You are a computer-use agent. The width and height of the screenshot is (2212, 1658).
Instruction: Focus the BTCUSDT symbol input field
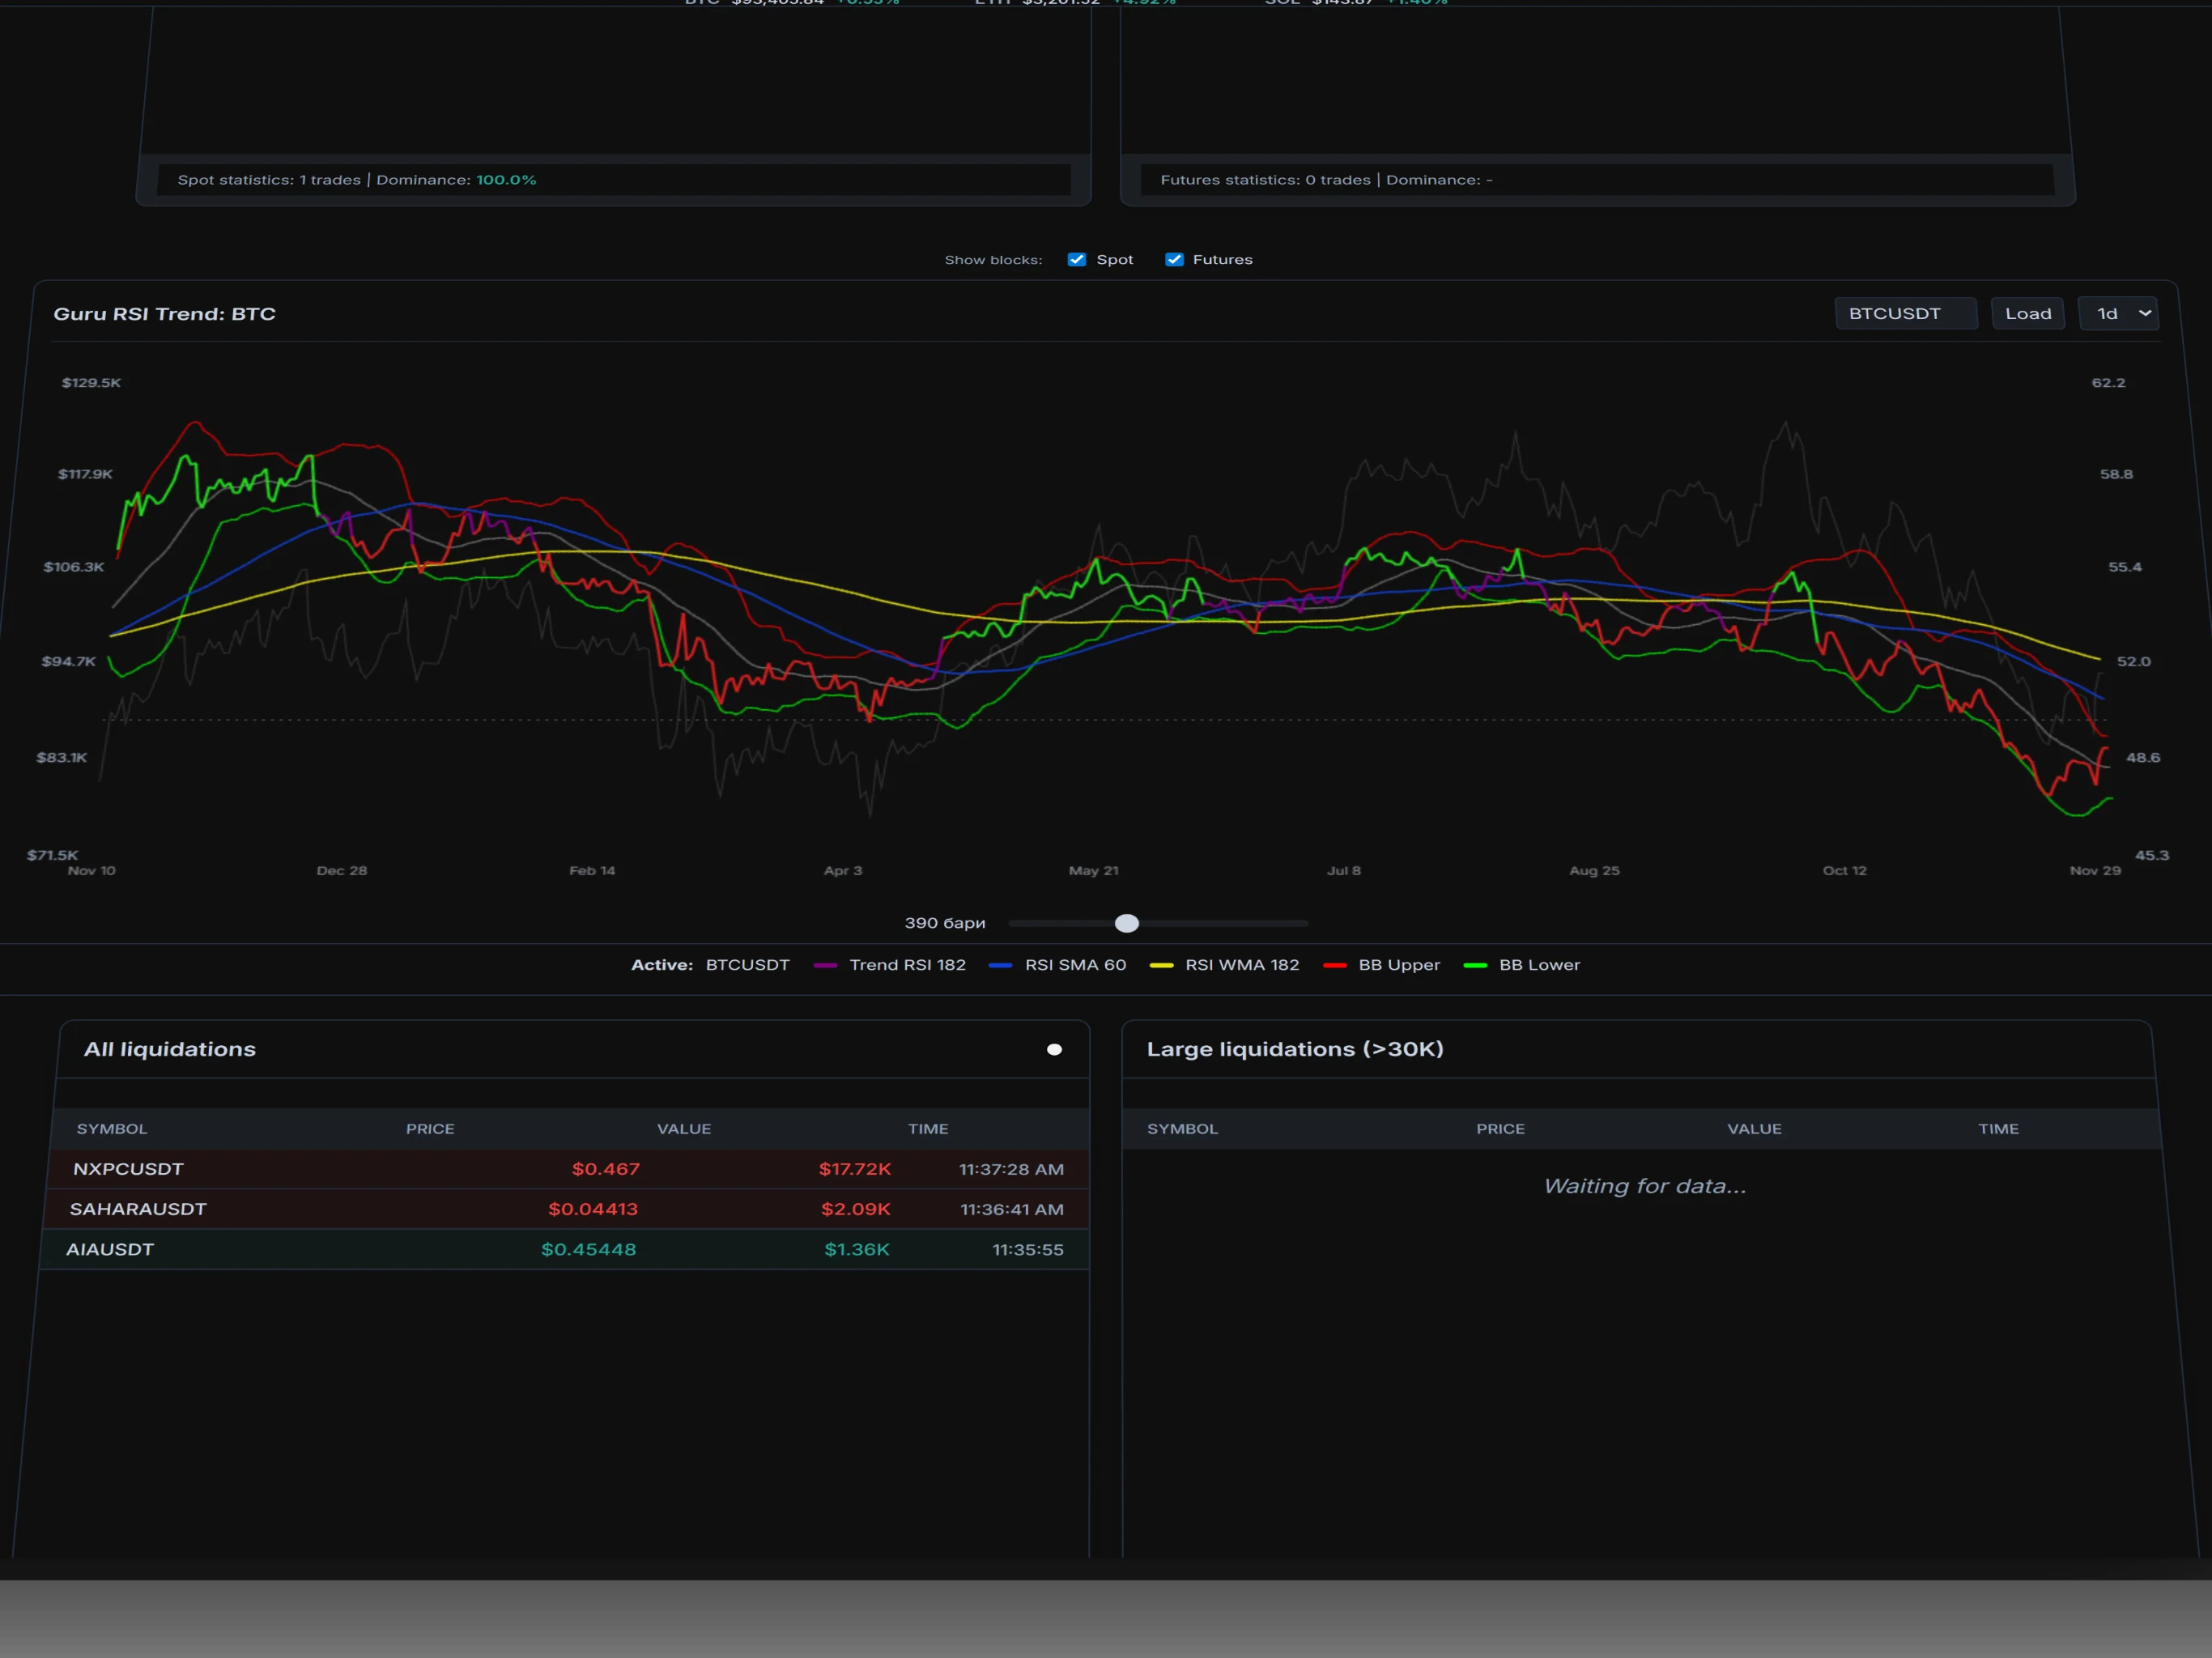pos(1905,314)
